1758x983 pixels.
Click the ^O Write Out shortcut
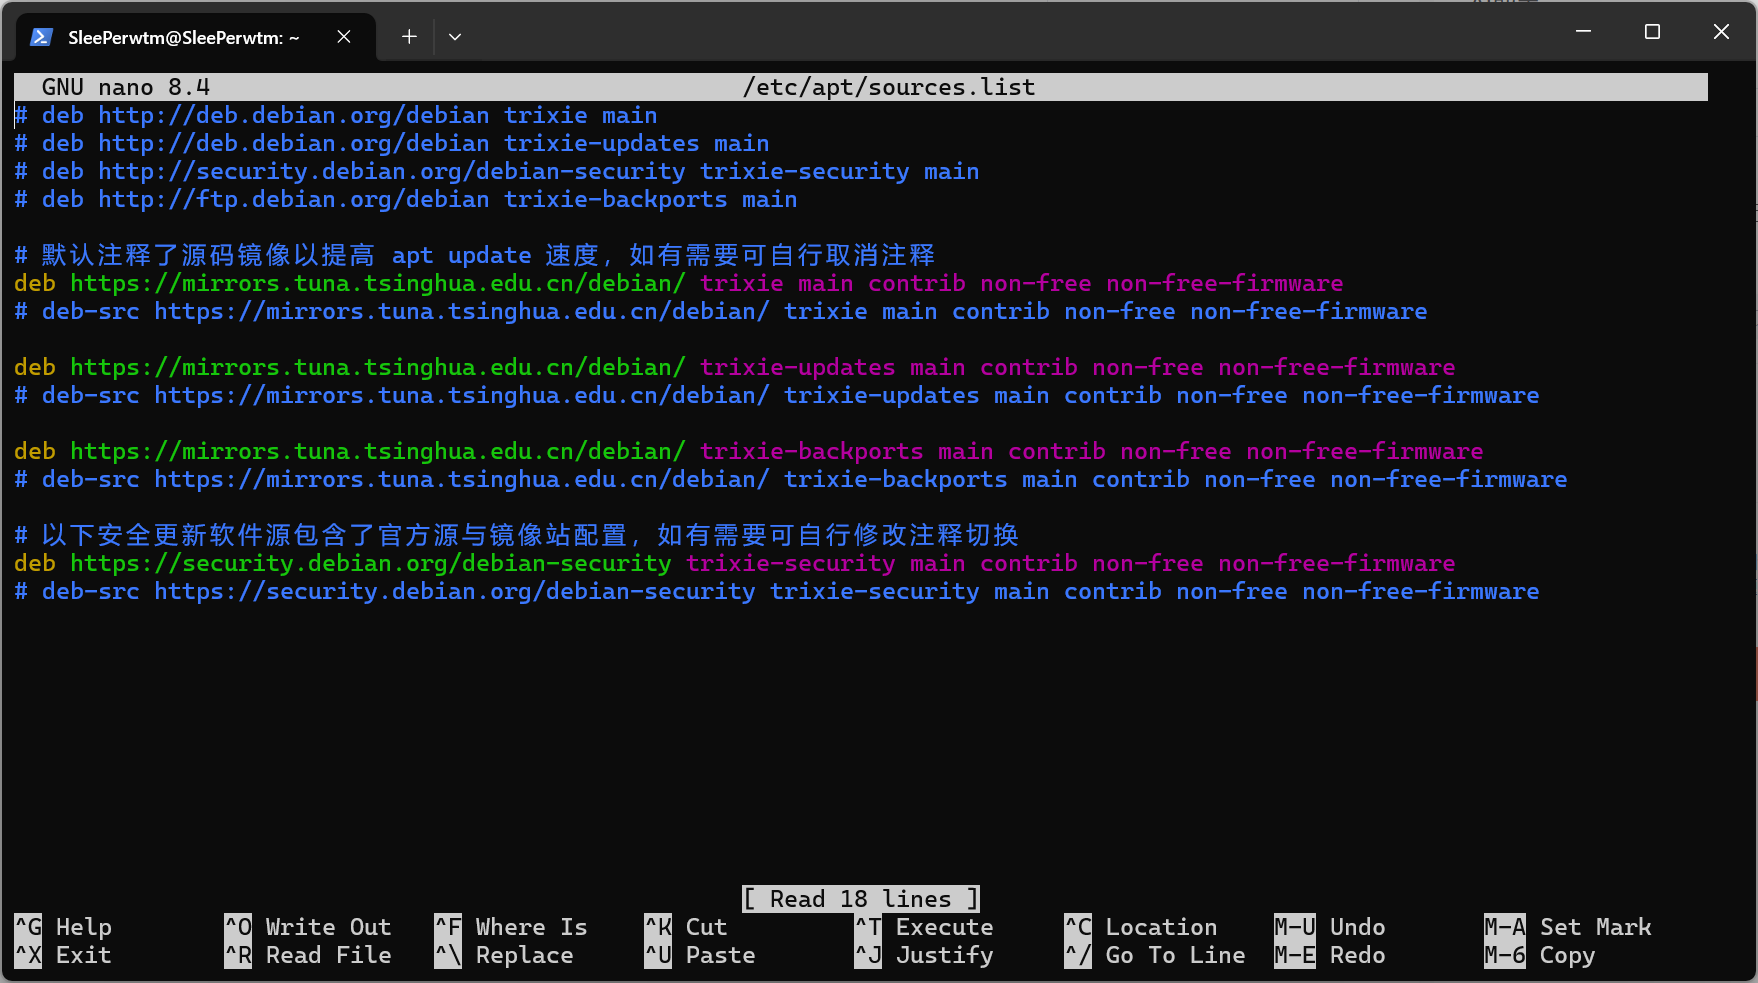click(308, 927)
